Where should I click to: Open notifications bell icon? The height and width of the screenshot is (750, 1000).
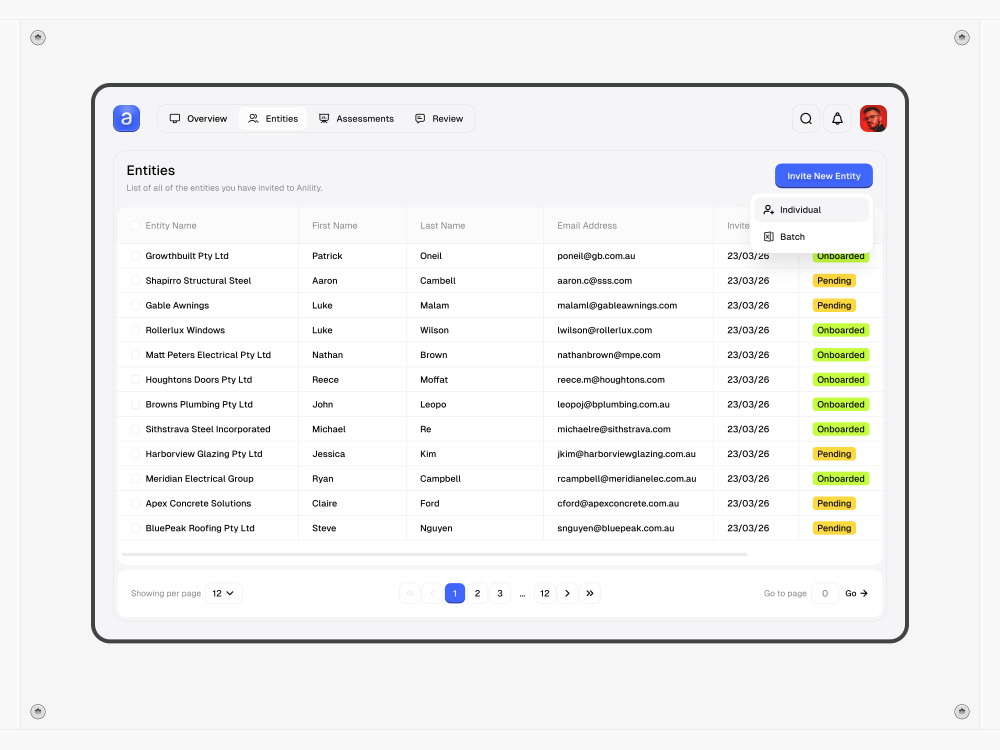click(837, 119)
